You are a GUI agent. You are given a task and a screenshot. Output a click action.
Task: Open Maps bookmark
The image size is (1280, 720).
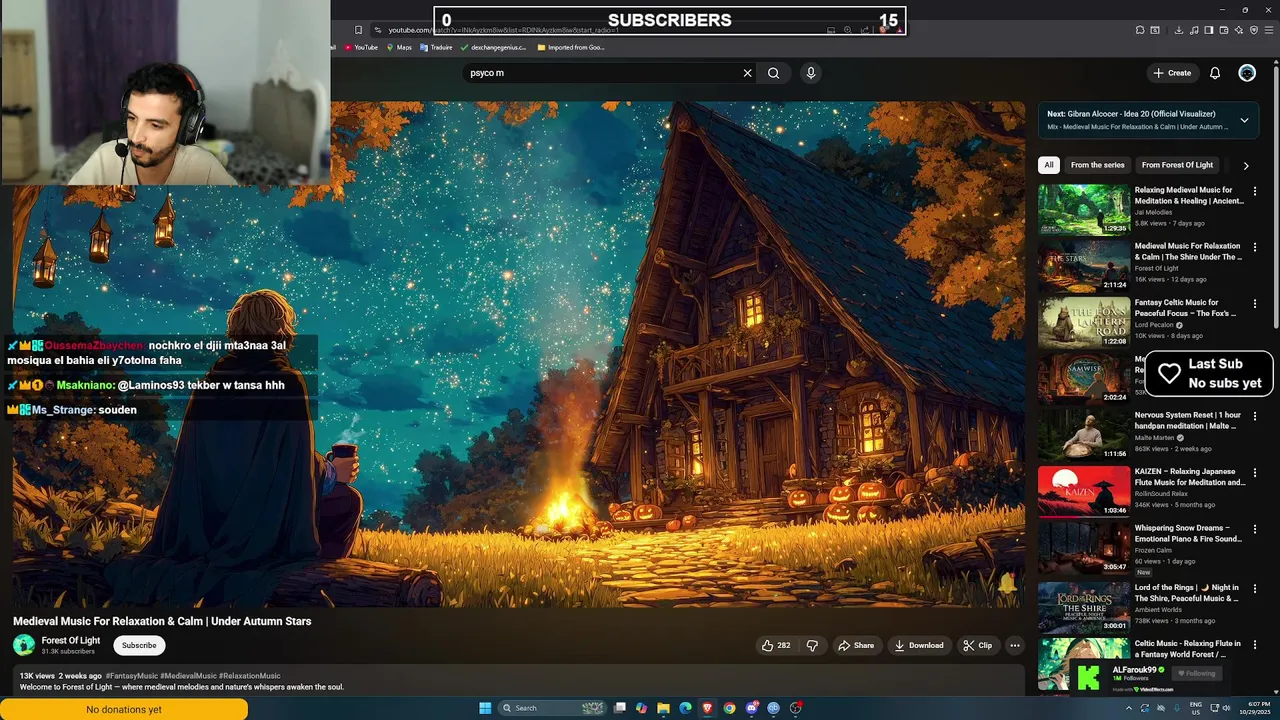point(398,47)
